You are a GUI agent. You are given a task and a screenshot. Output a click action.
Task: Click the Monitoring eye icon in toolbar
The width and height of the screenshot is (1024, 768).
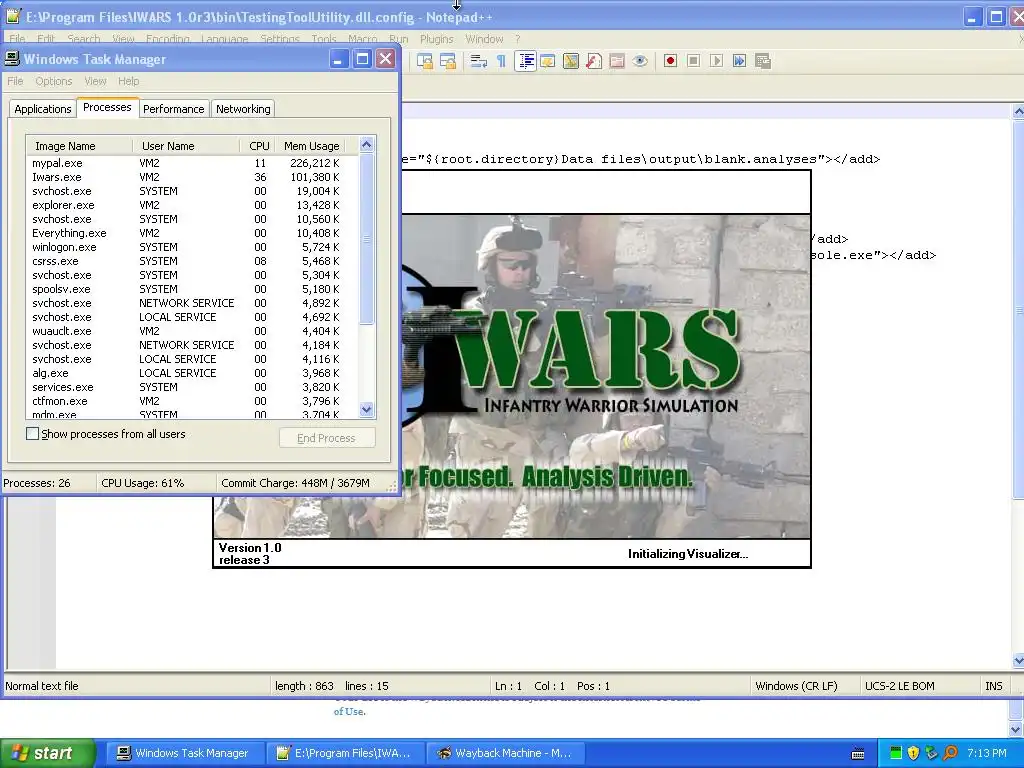click(640, 61)
